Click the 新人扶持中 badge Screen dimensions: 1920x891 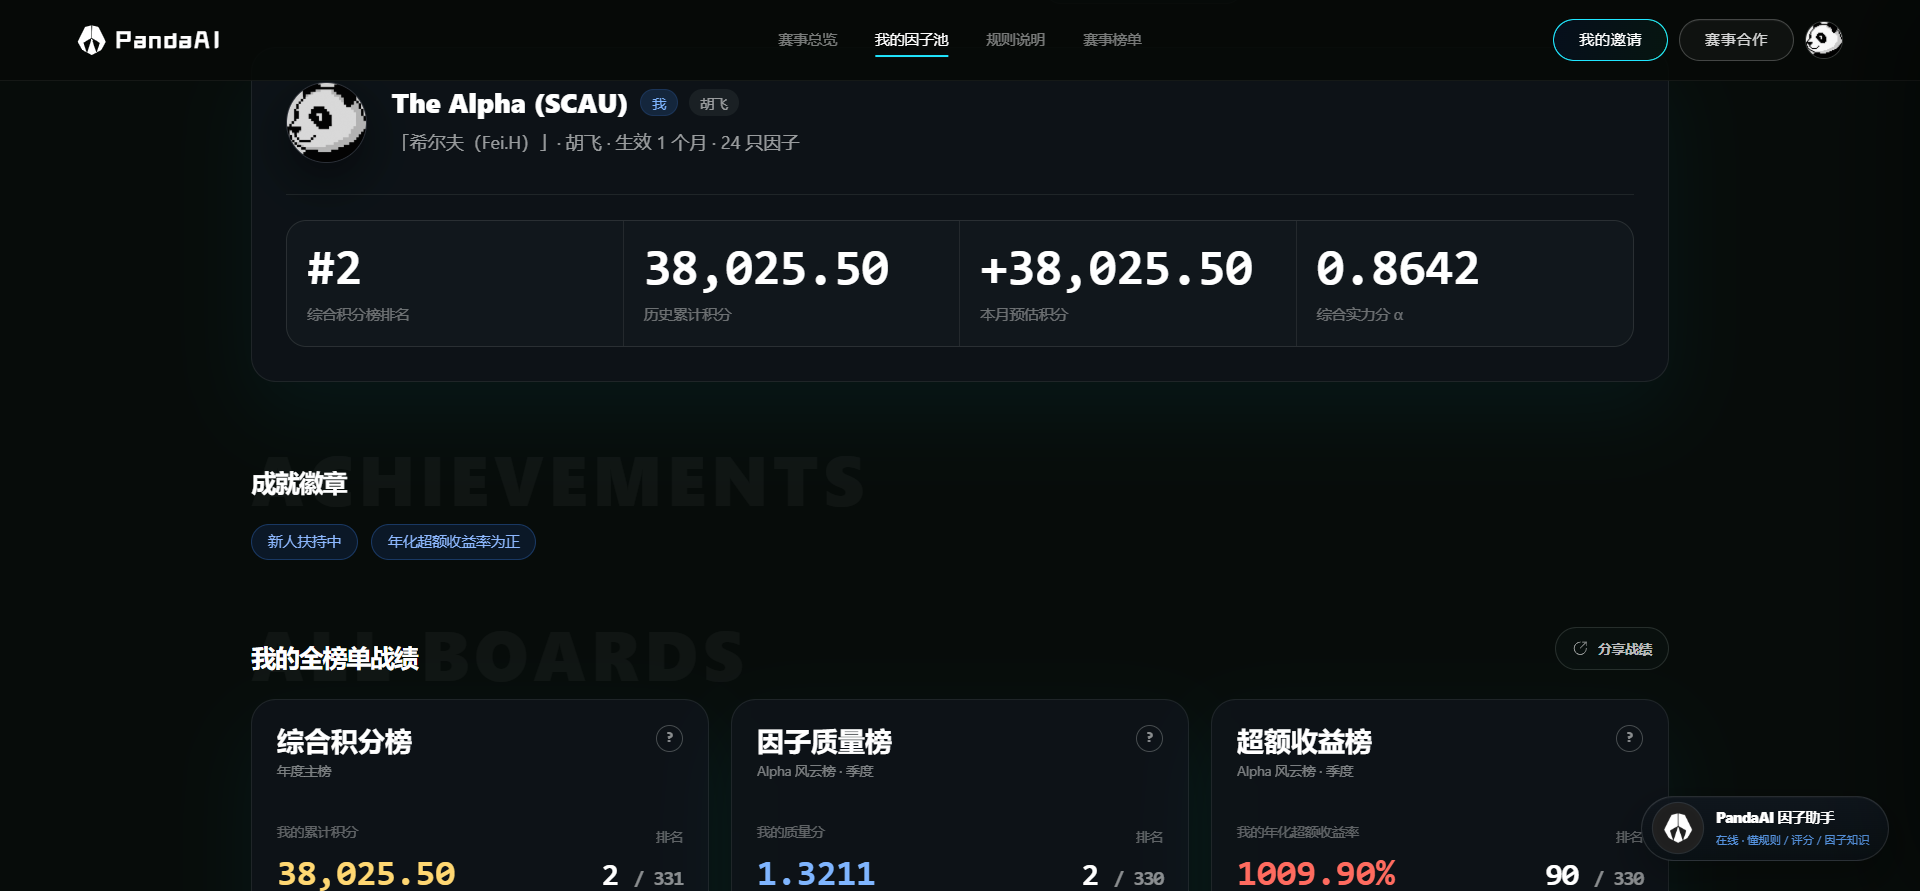click(x=304, y=542)
